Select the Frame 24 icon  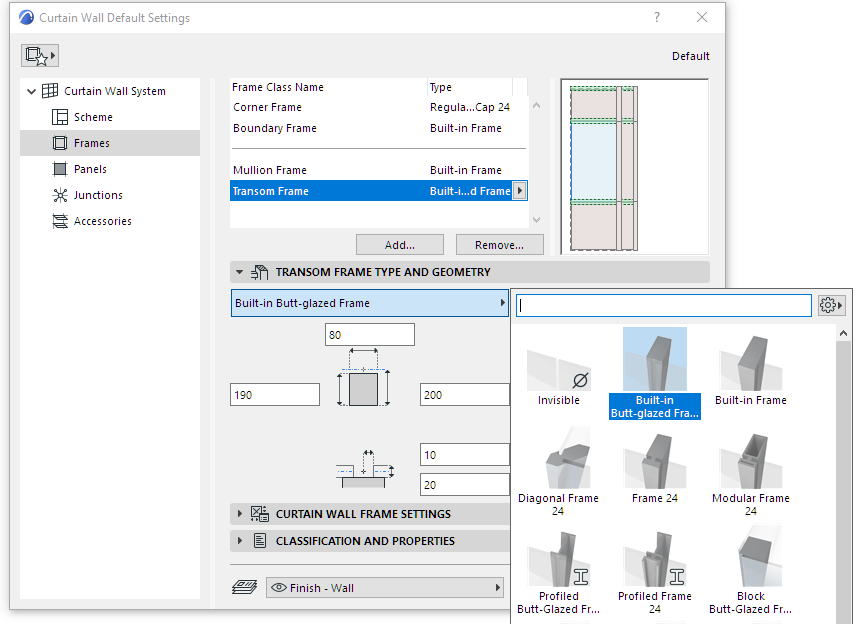pos(654,462)
